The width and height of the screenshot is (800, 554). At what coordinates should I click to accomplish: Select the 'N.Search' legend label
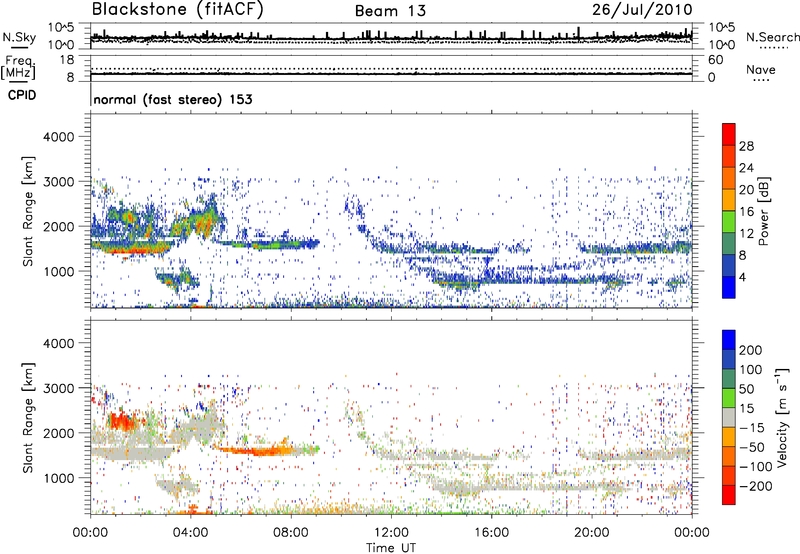(772, 37)
